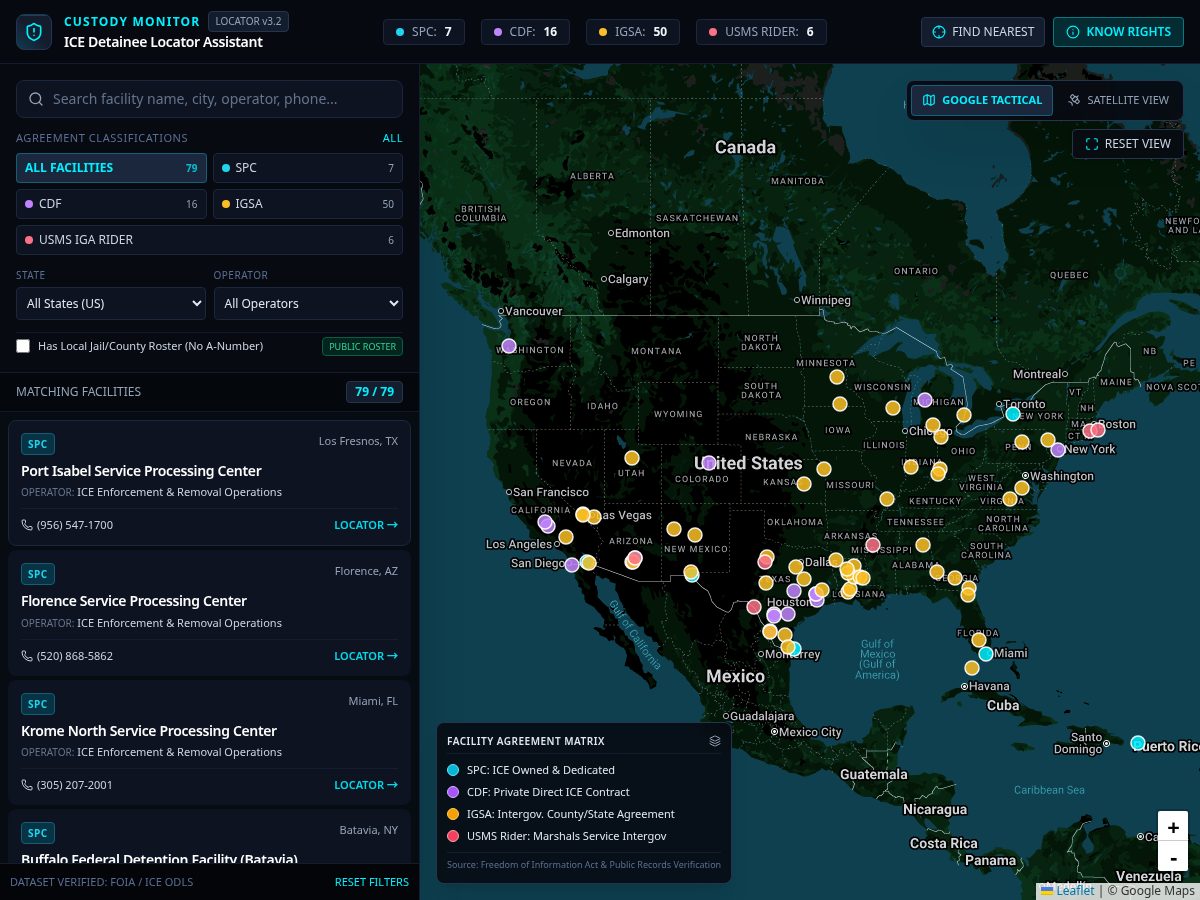This screenshot has height=900, width=1200.
Task: Click the Public Roster badge
Action: tap(362, 347)
